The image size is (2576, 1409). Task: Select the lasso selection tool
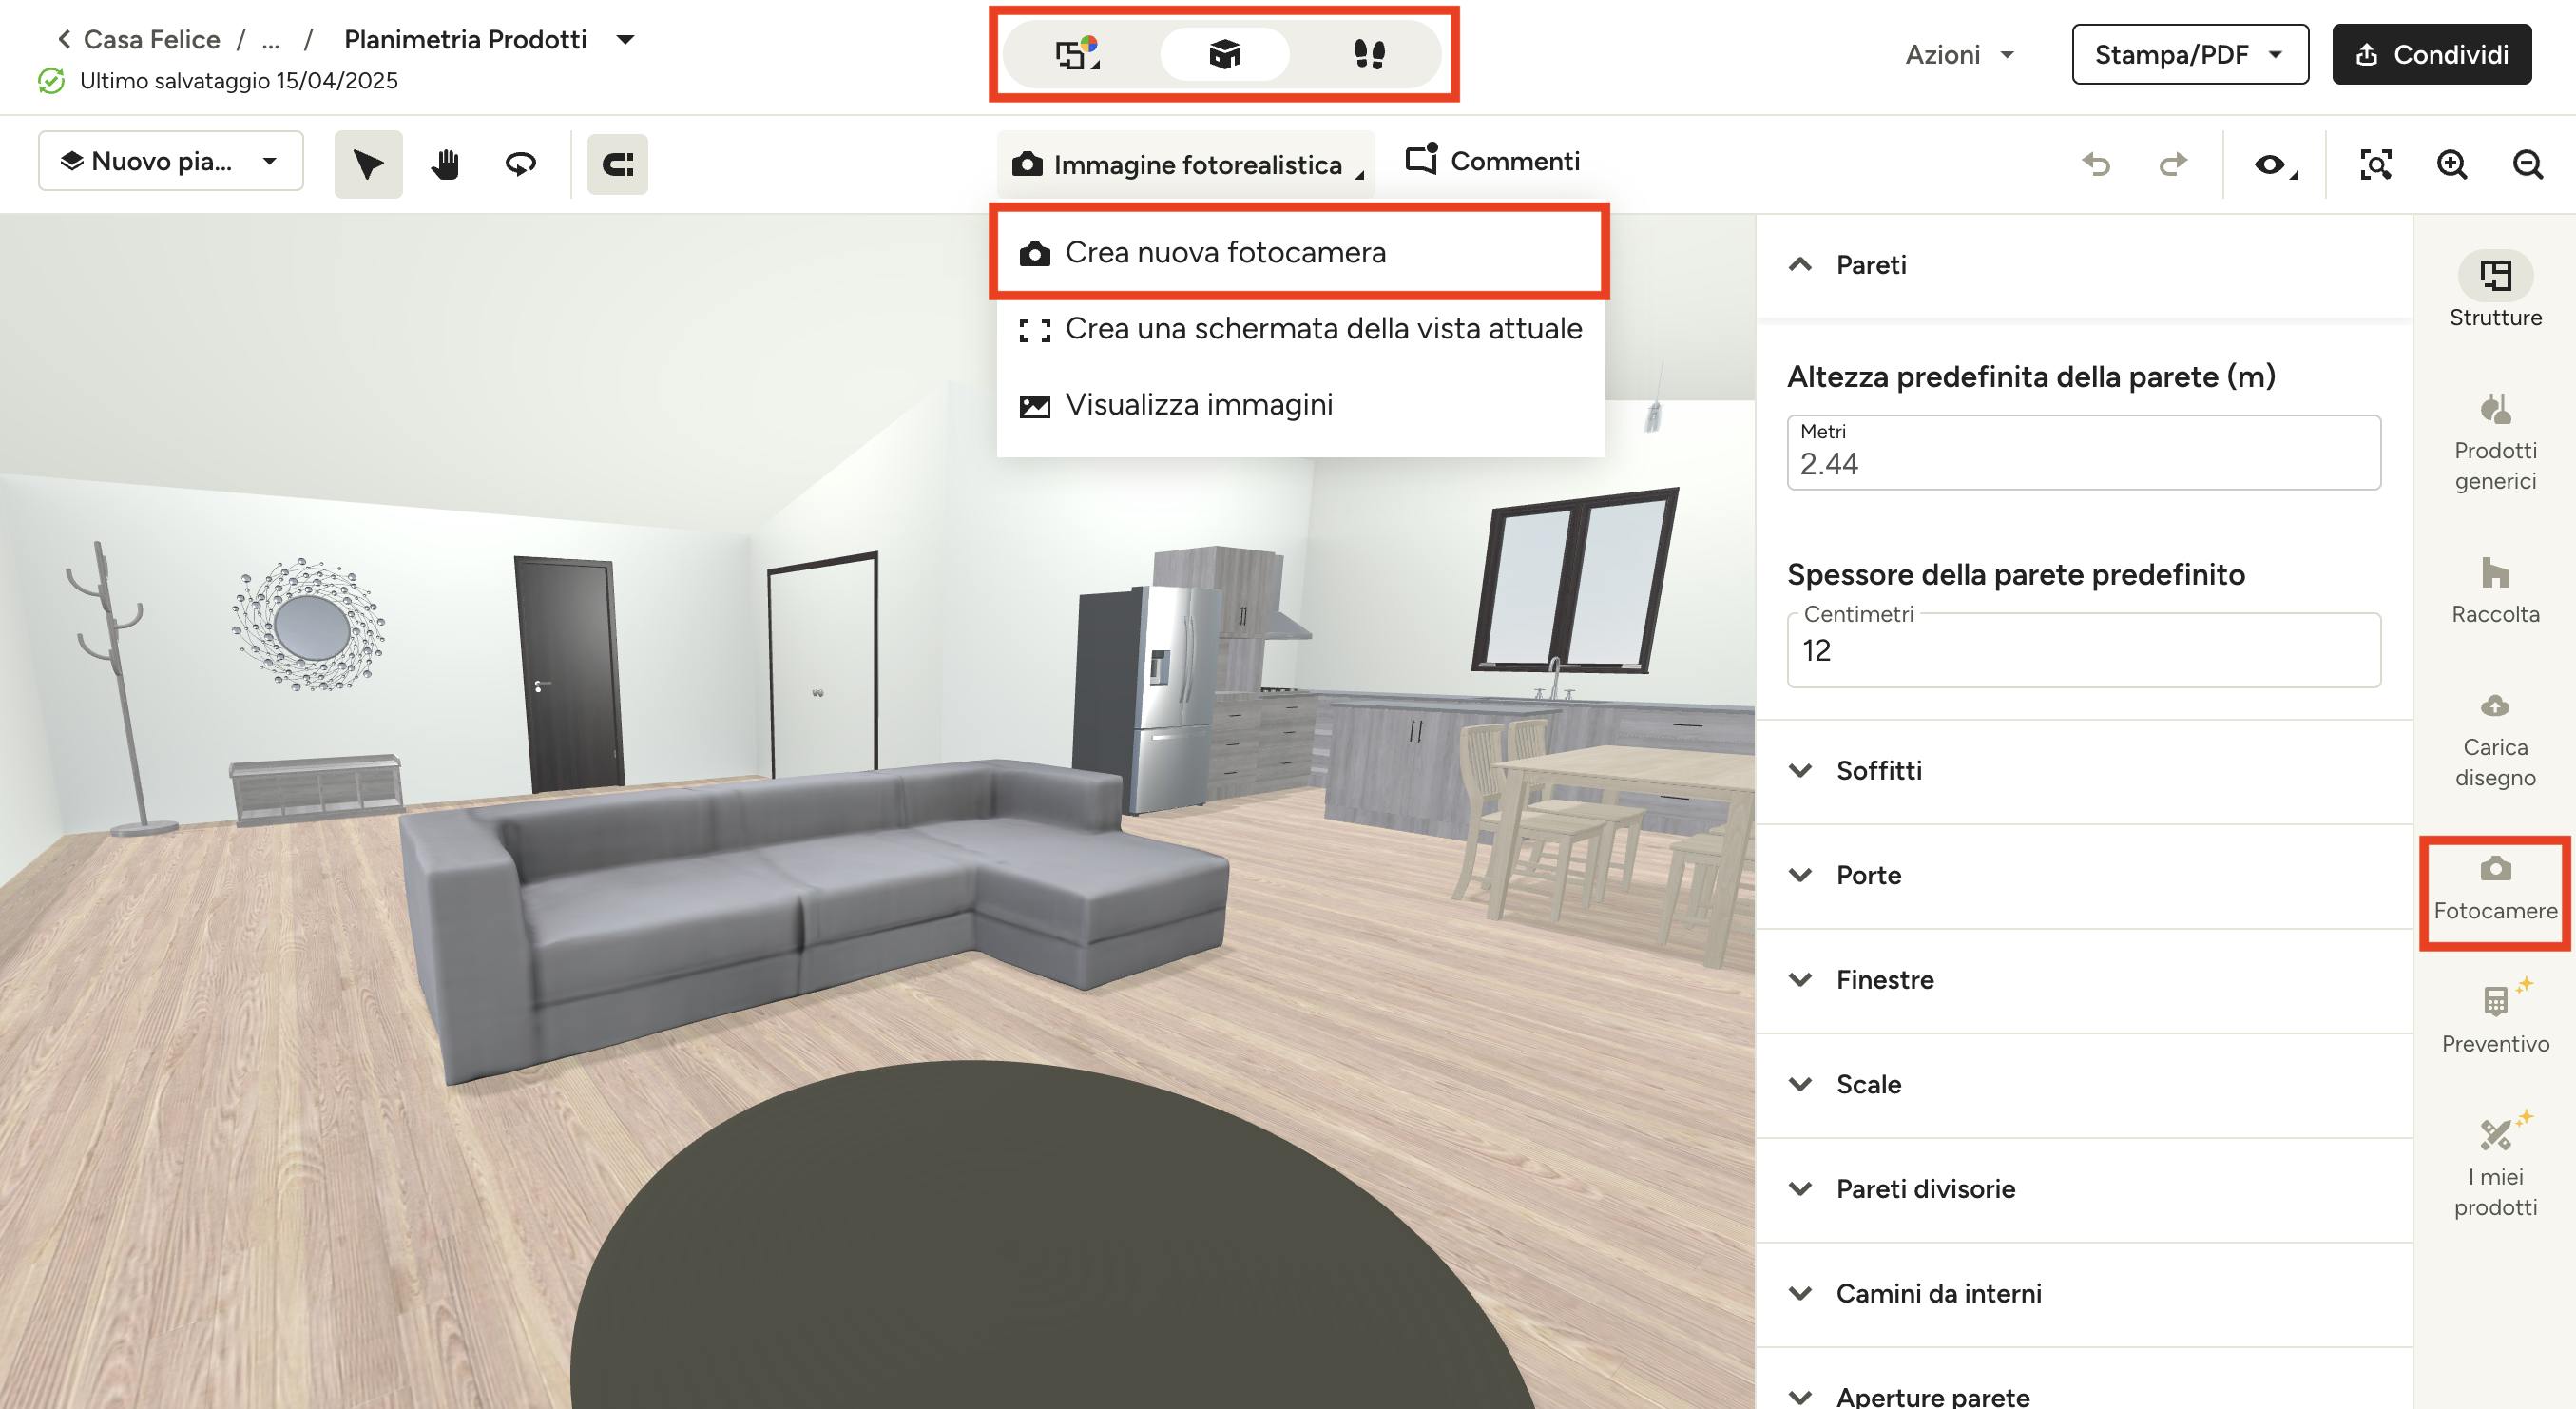521,164
